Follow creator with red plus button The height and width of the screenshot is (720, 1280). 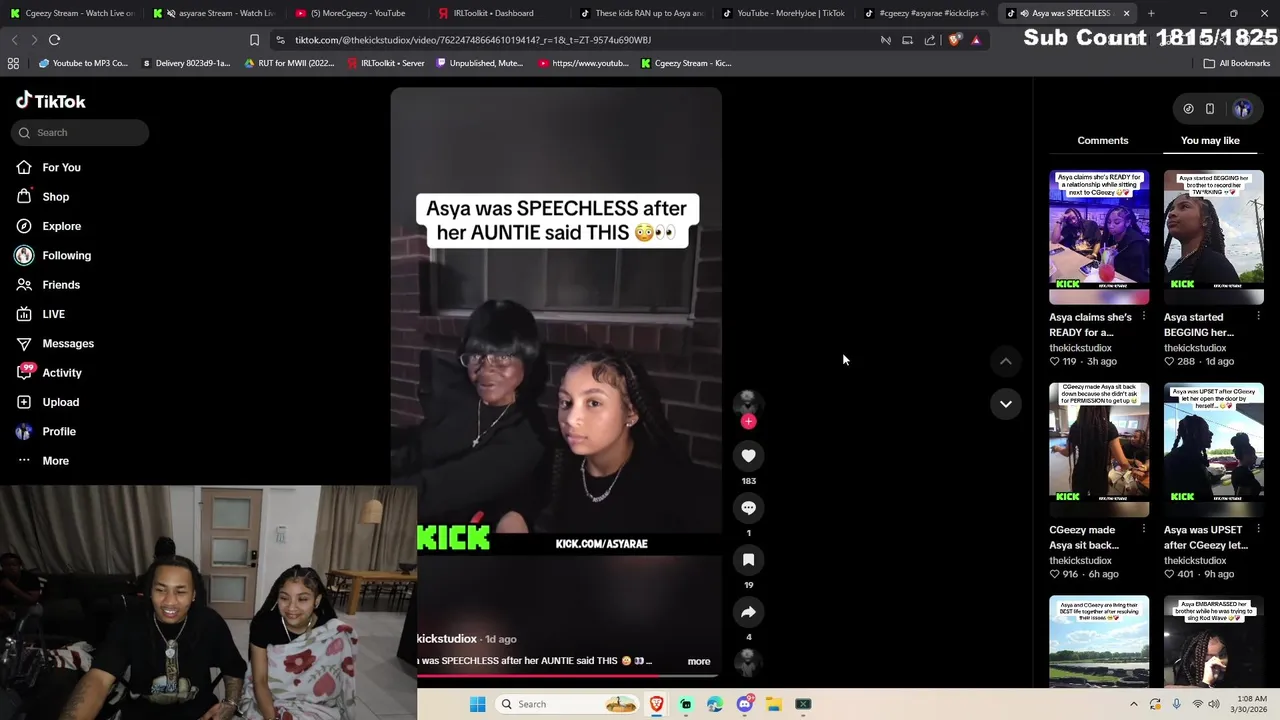pyautogui.click(x=748, y=421)
